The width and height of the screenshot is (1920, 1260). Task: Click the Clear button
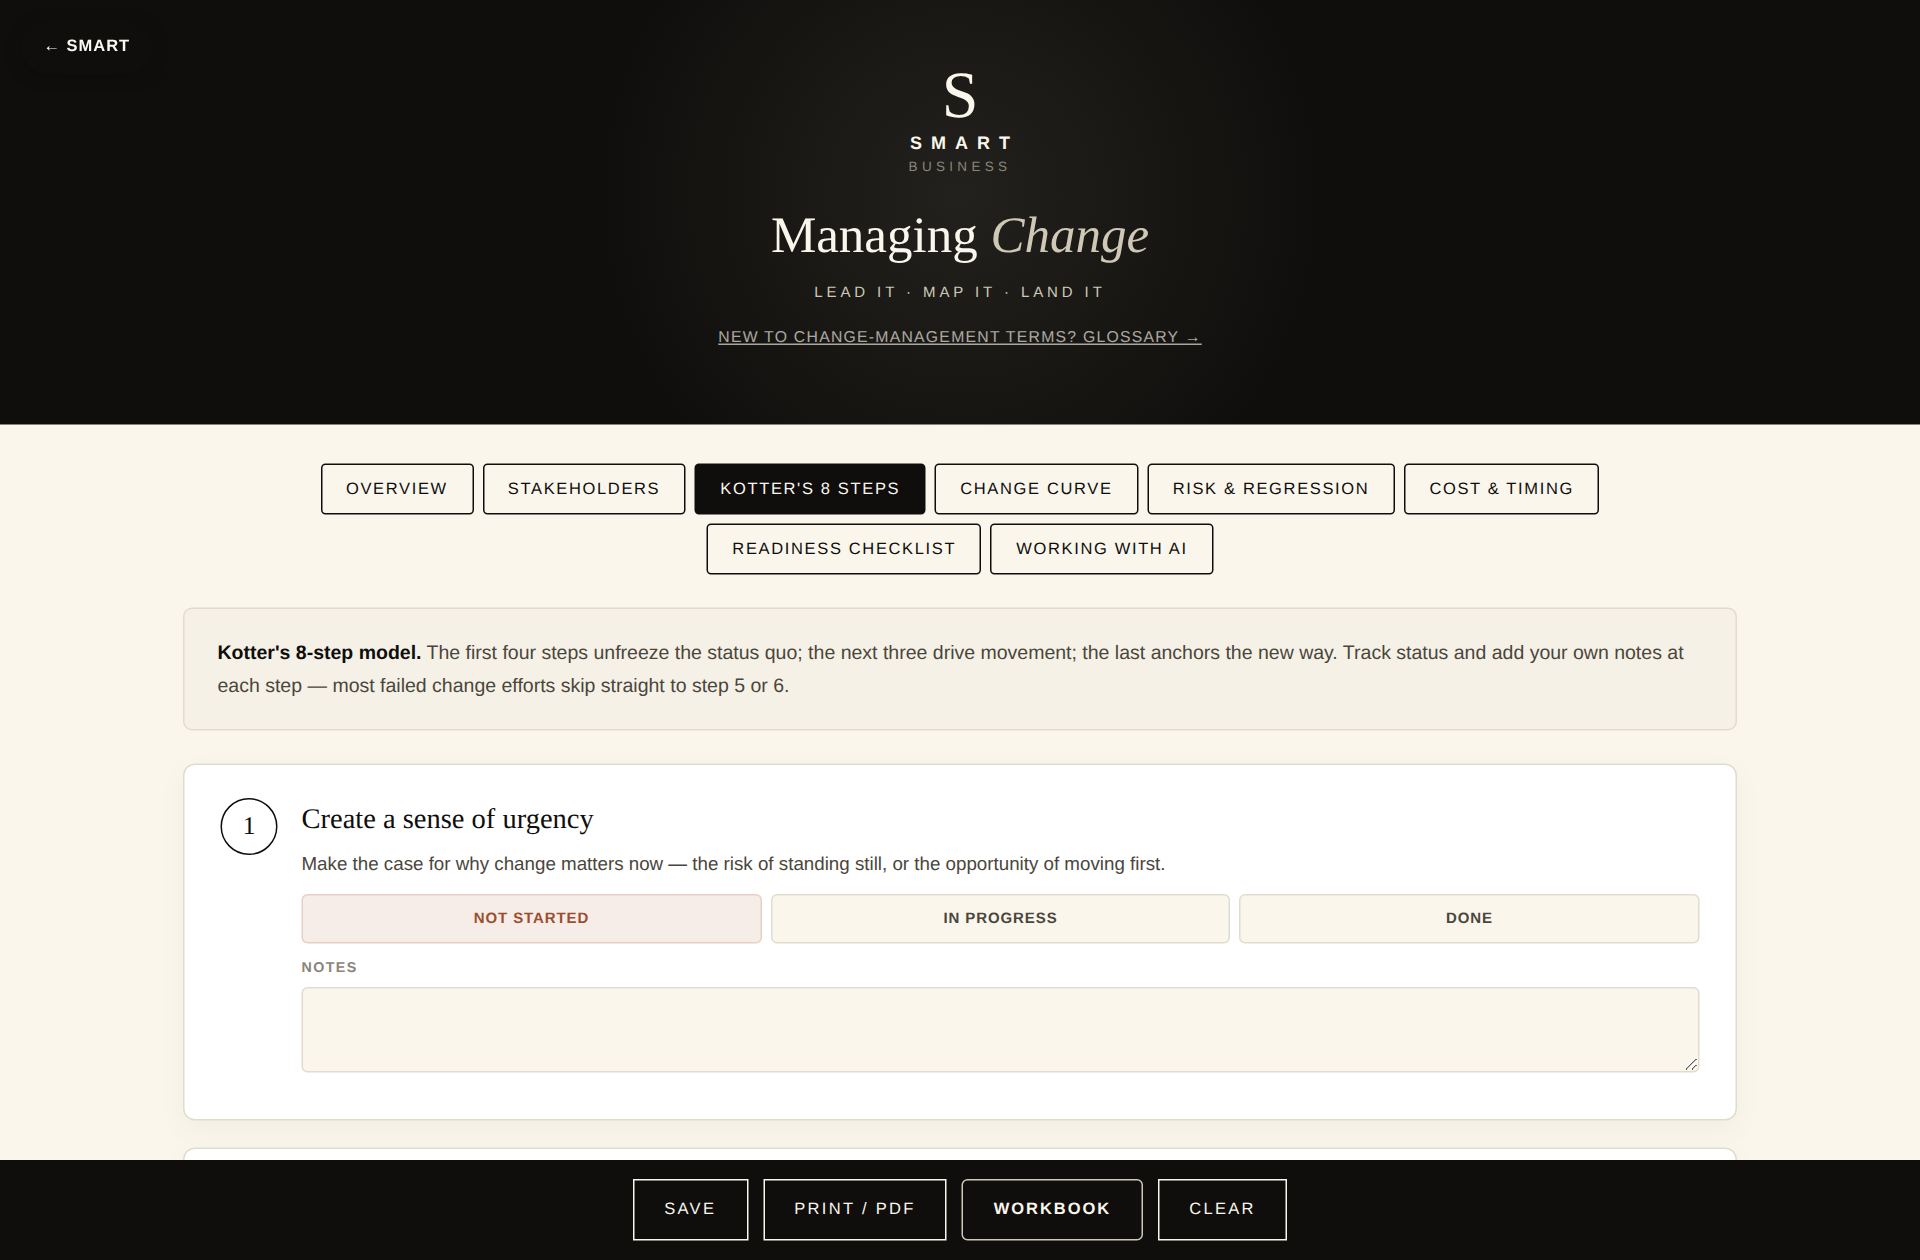(1222, 1209)
